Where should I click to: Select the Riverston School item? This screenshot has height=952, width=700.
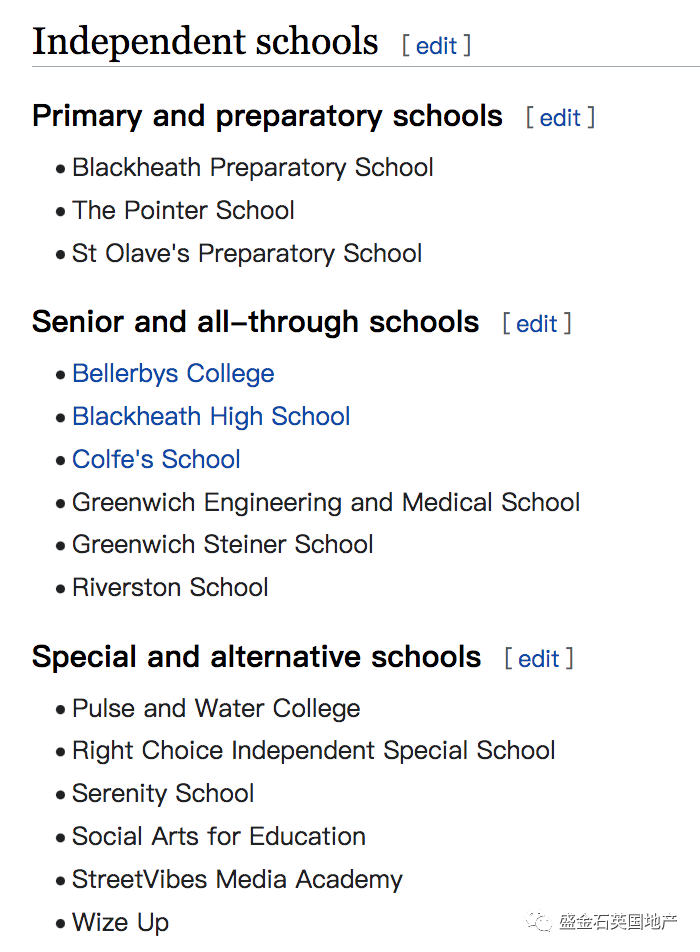click(170, 588)
